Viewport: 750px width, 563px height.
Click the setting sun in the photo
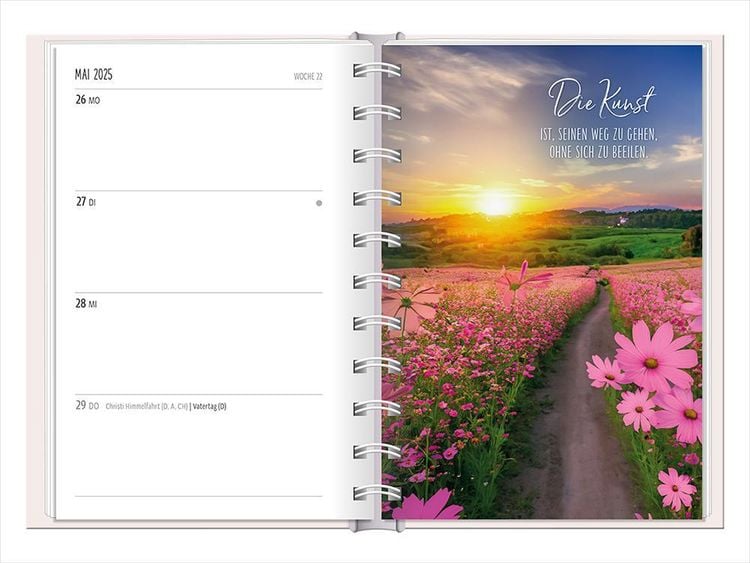[496, 203]
